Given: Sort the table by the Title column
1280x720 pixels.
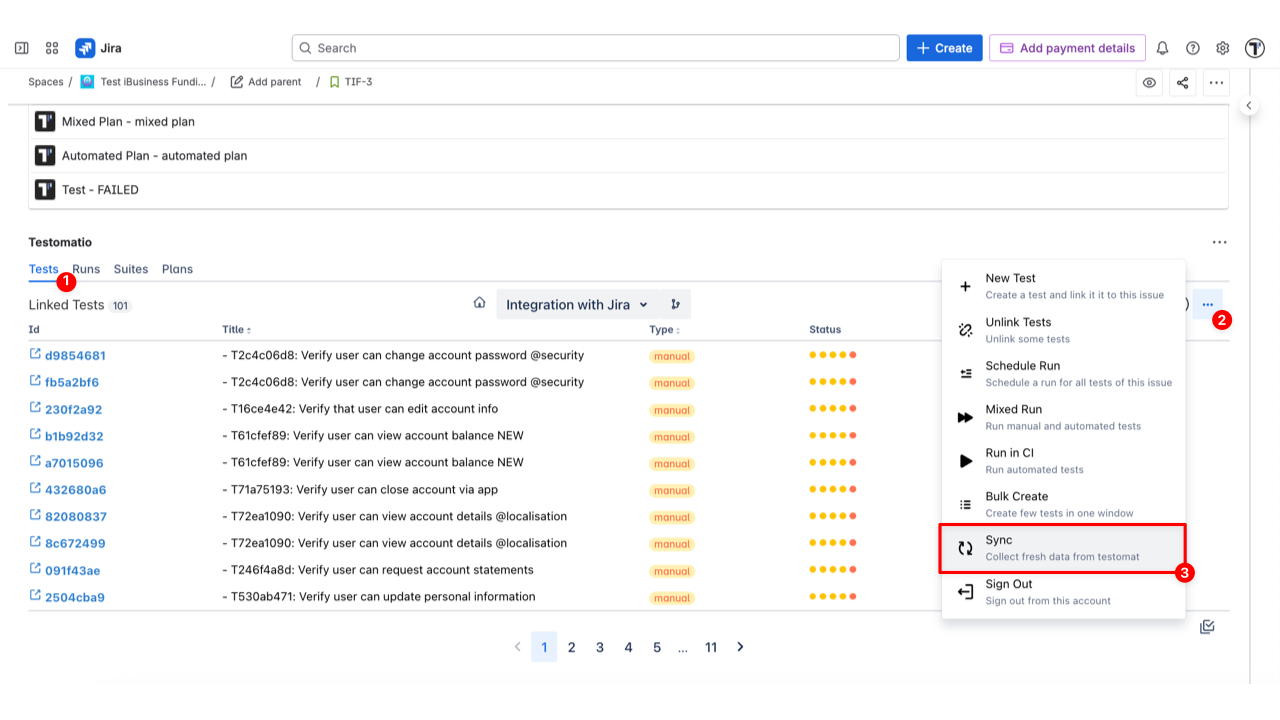Looking at the screenshot, I should pyautogui.click(x=236, y=330).
